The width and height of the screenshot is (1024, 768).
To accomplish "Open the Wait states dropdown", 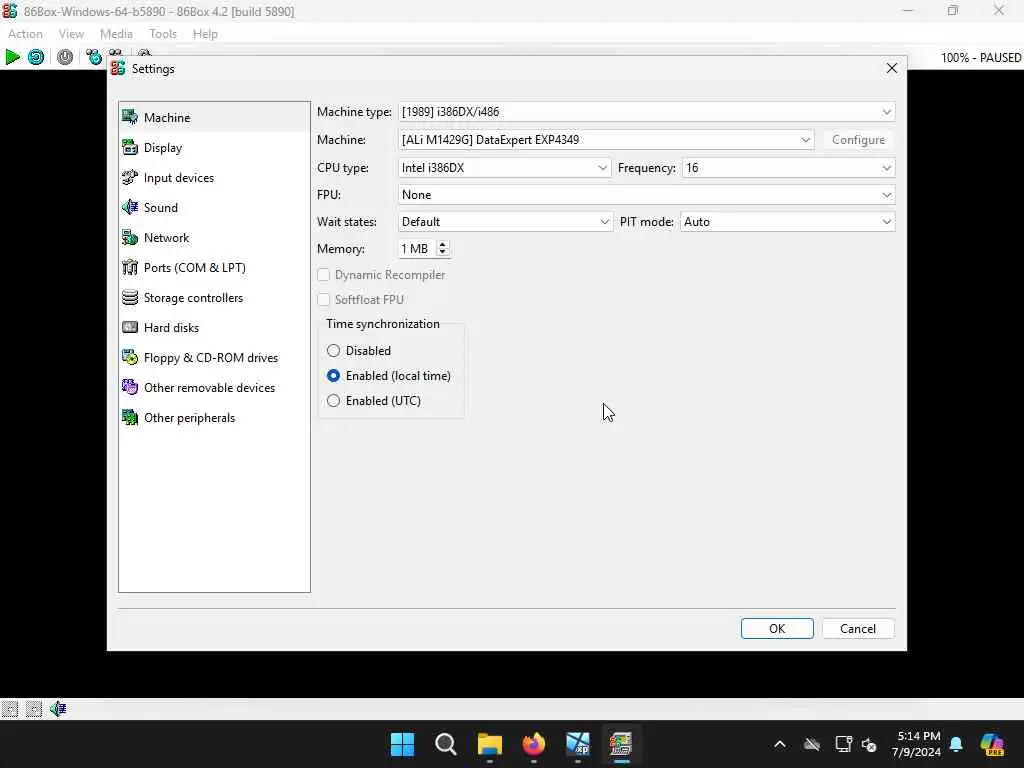I will tap(505, 222).
